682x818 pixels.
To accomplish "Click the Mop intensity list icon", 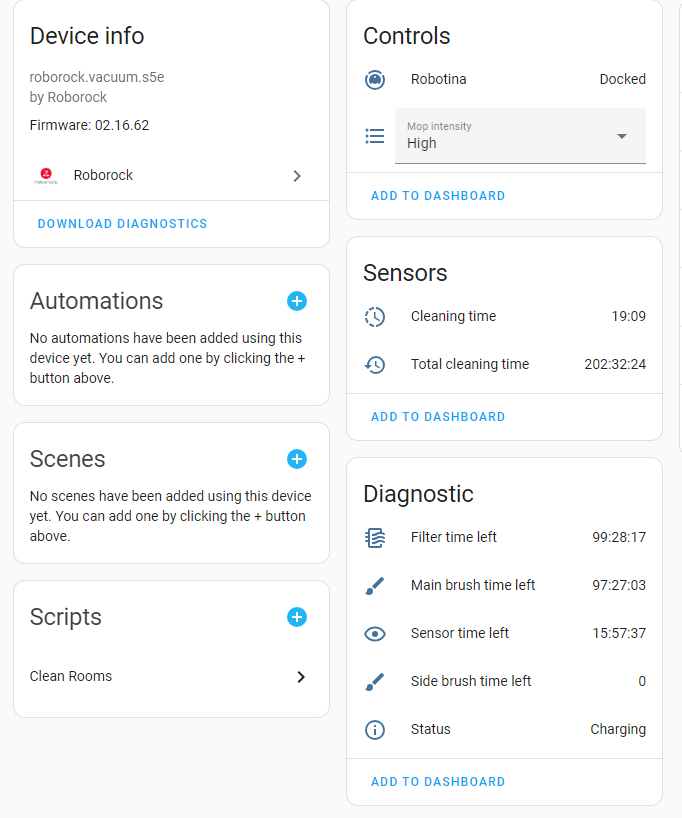I will tap(374, 135).
